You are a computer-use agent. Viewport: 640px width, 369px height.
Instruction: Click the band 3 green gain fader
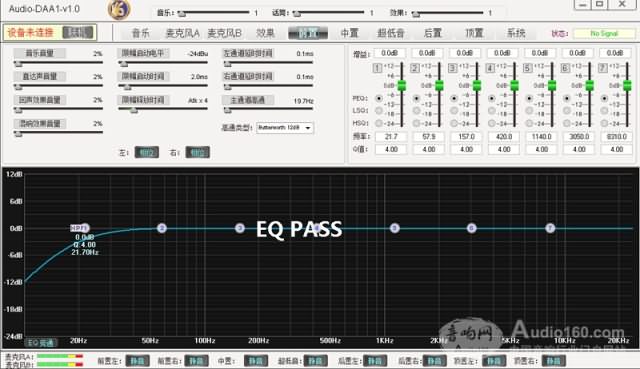coord(477,85)
